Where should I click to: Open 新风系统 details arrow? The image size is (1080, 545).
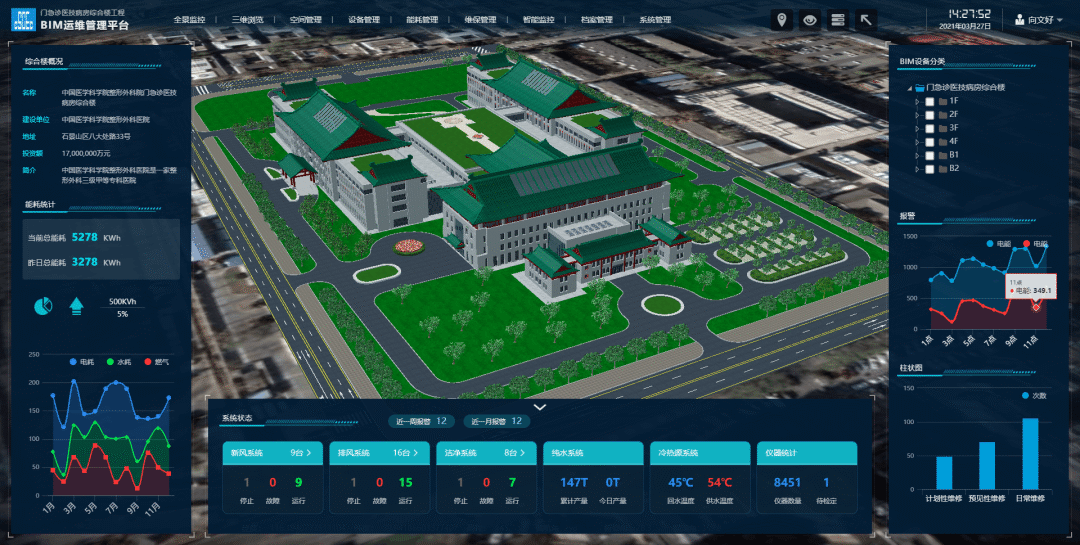tap(309, 453)
